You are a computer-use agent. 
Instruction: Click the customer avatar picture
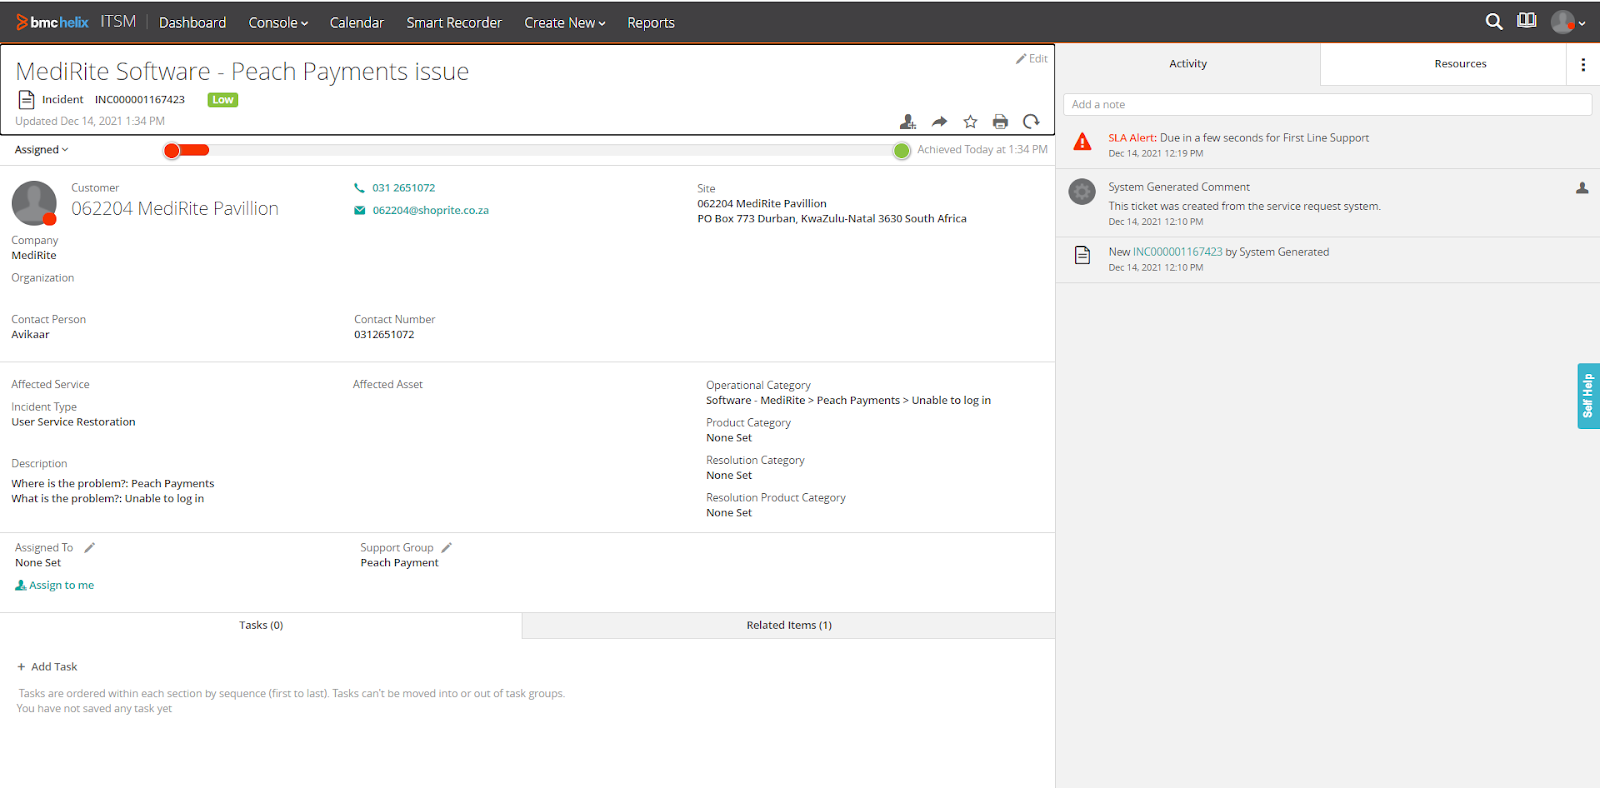(x=34, y=203)
